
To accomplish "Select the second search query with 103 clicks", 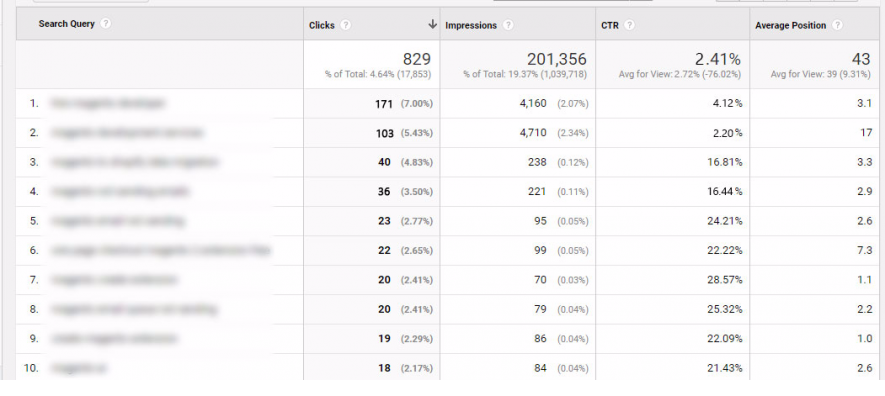I will pyautogui.click(x=126, y=133).
